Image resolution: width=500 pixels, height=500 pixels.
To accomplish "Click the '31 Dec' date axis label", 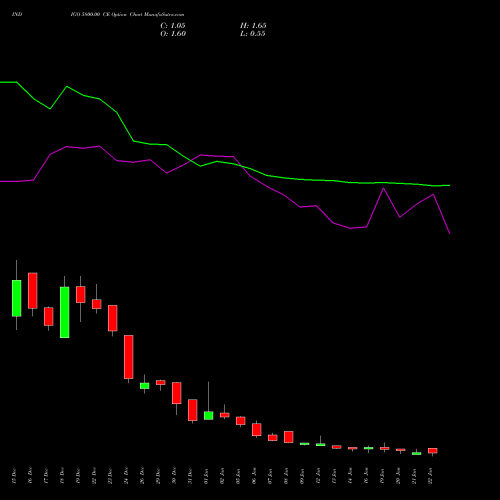I will (190, 476).
